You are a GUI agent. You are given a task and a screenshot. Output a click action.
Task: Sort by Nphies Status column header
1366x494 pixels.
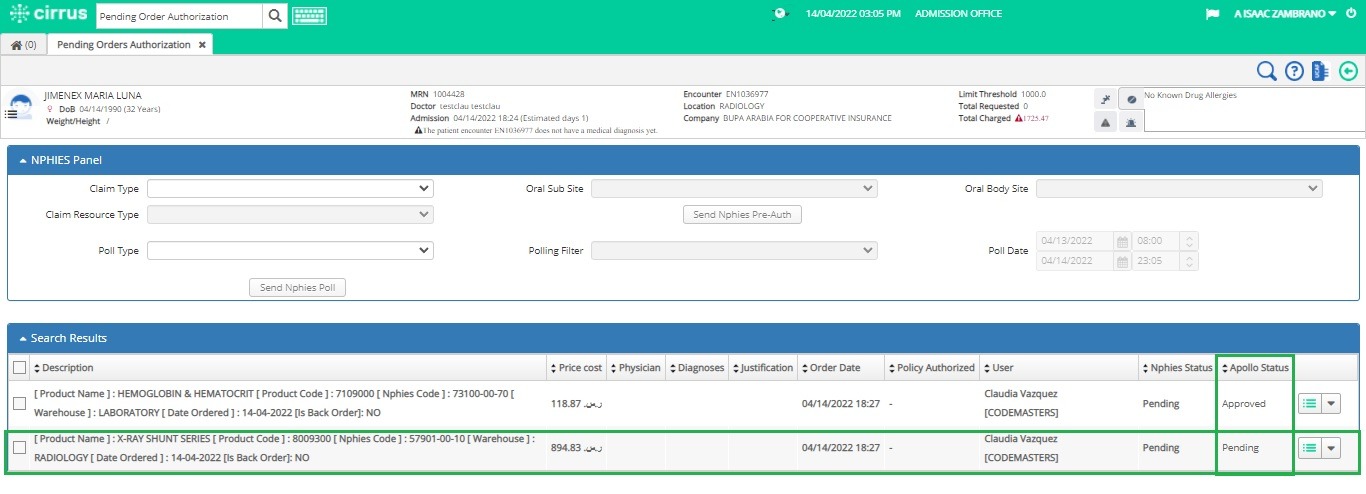point(1176,368)
